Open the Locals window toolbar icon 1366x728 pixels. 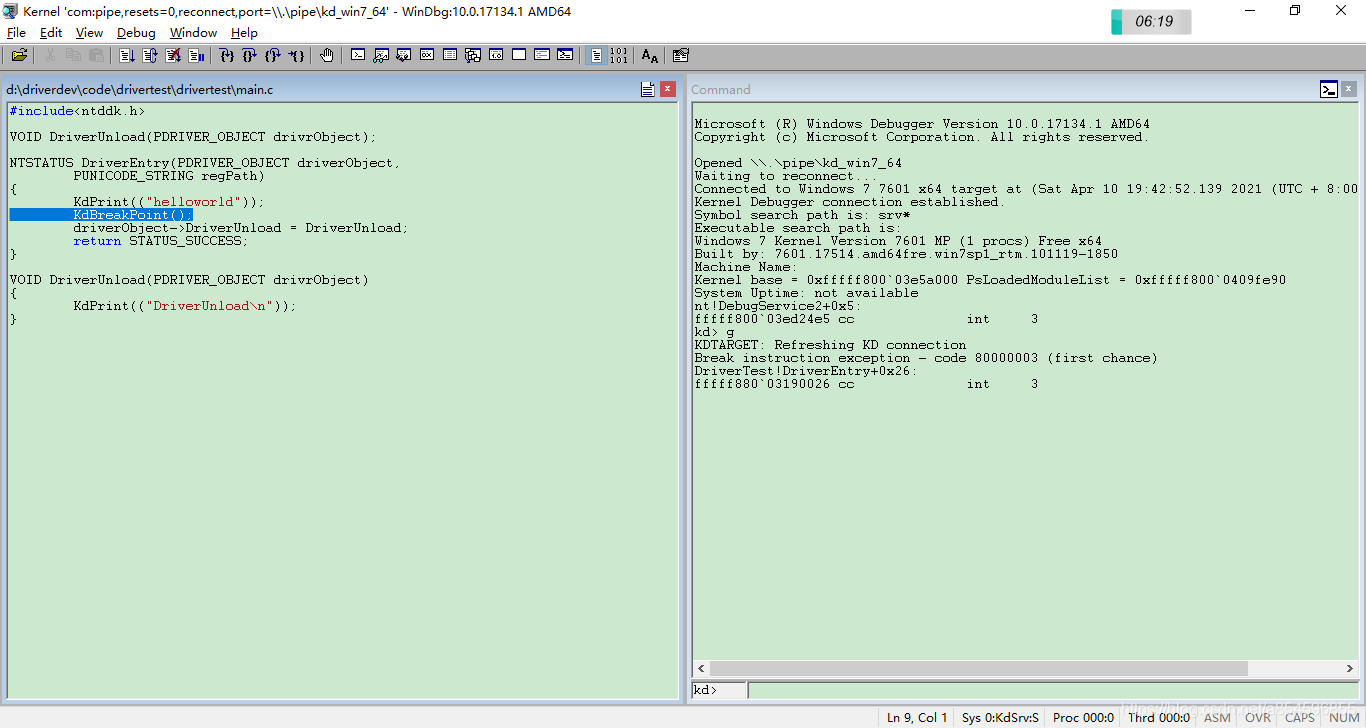pyautogui.click(x=404, y=55)
